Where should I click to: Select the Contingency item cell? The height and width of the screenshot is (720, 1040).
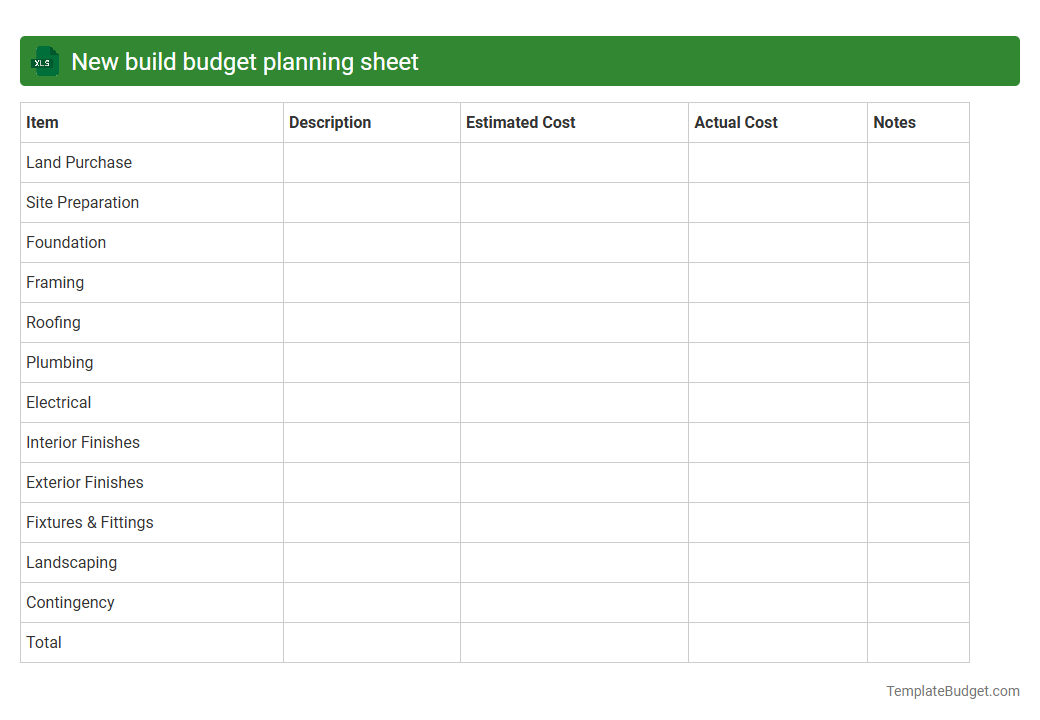click(x=70, y=602)
